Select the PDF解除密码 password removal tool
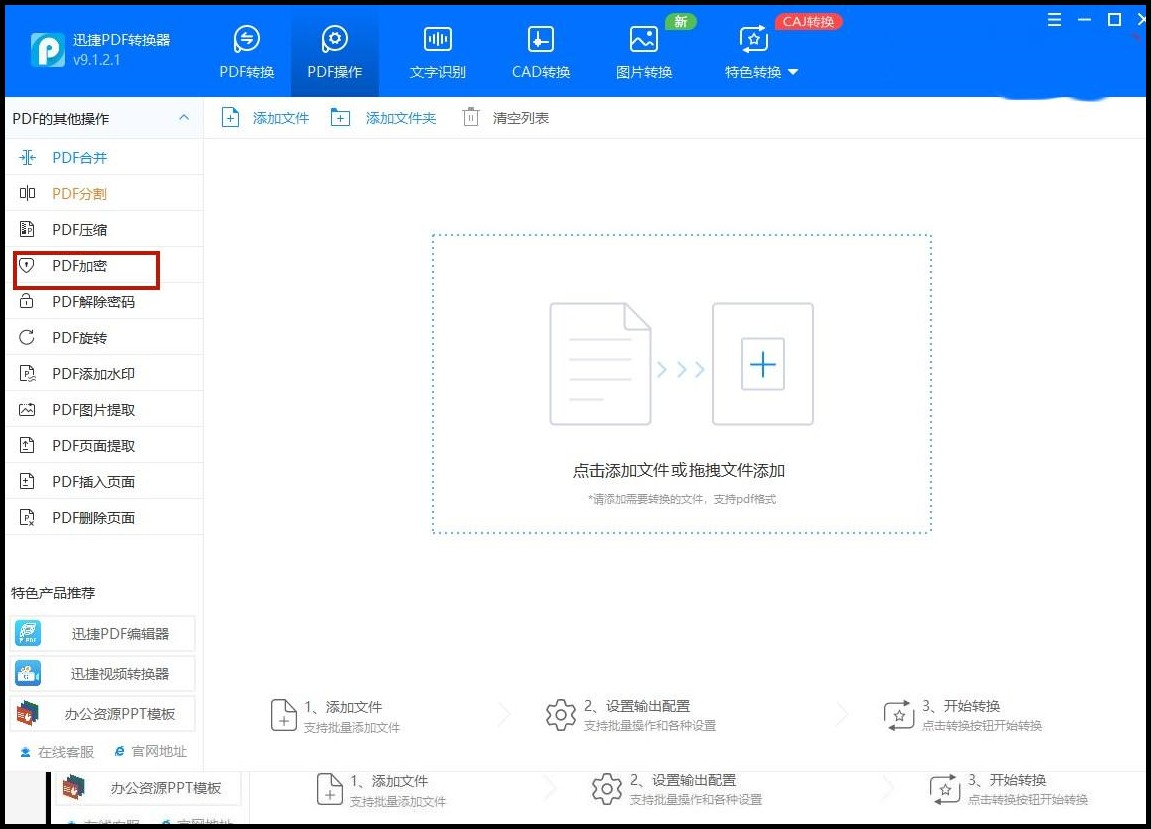 coord(88,301)
